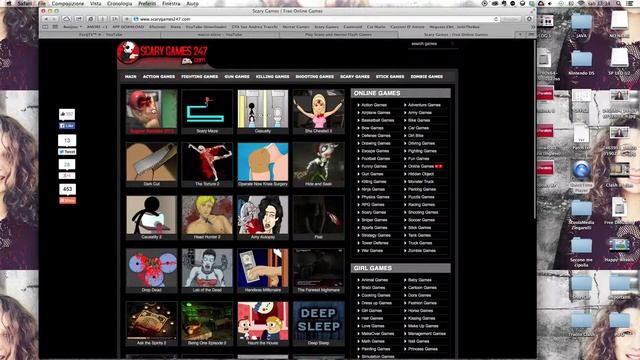Click Safari's share toolbar button
The width and height of the screenshot is (640, 360).
tap(79, 19)
